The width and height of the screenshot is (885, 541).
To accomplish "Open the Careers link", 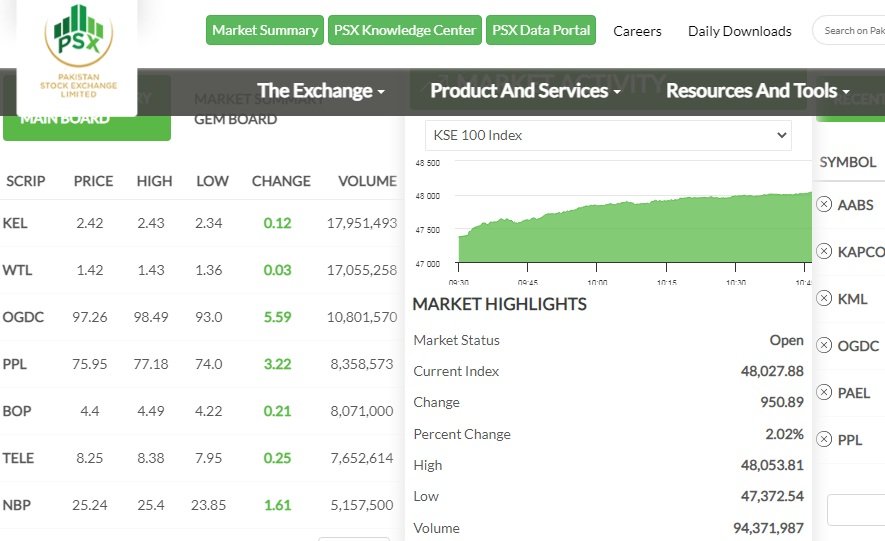I will 637,31.
